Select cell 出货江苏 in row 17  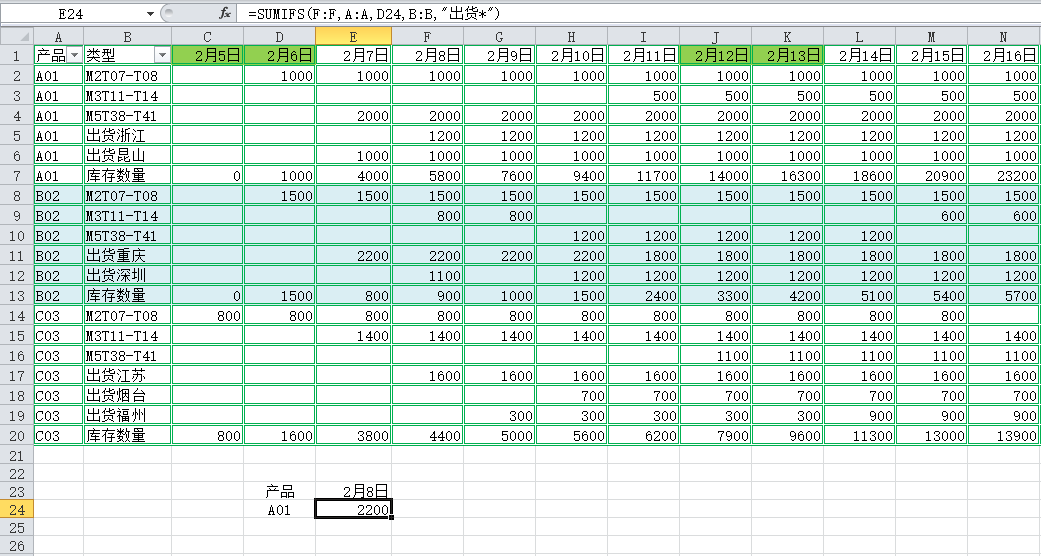coord(127,375)
